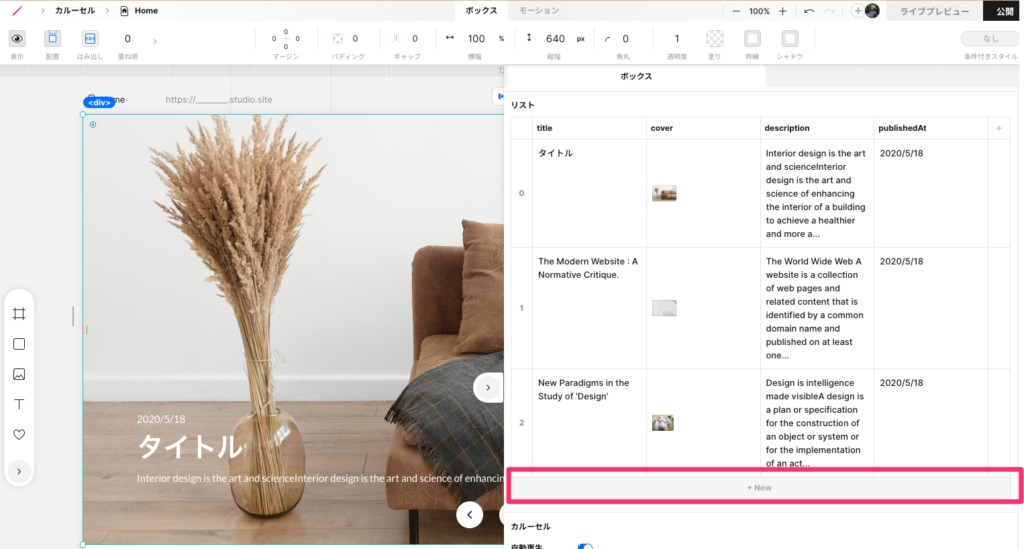Edit the 横幅 width value 100

tap(476, 39)
